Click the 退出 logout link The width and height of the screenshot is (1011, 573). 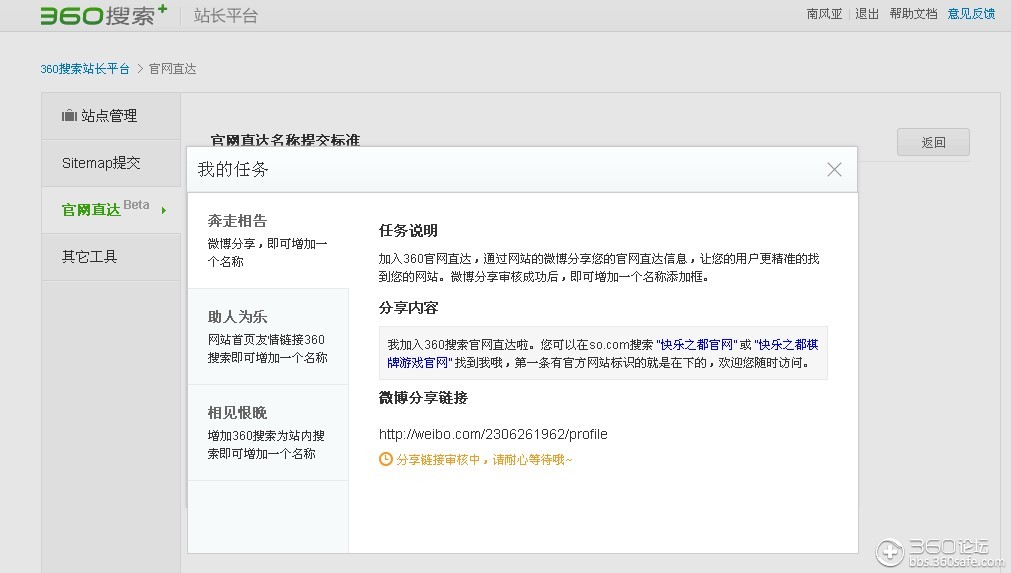tap(866, 14)
